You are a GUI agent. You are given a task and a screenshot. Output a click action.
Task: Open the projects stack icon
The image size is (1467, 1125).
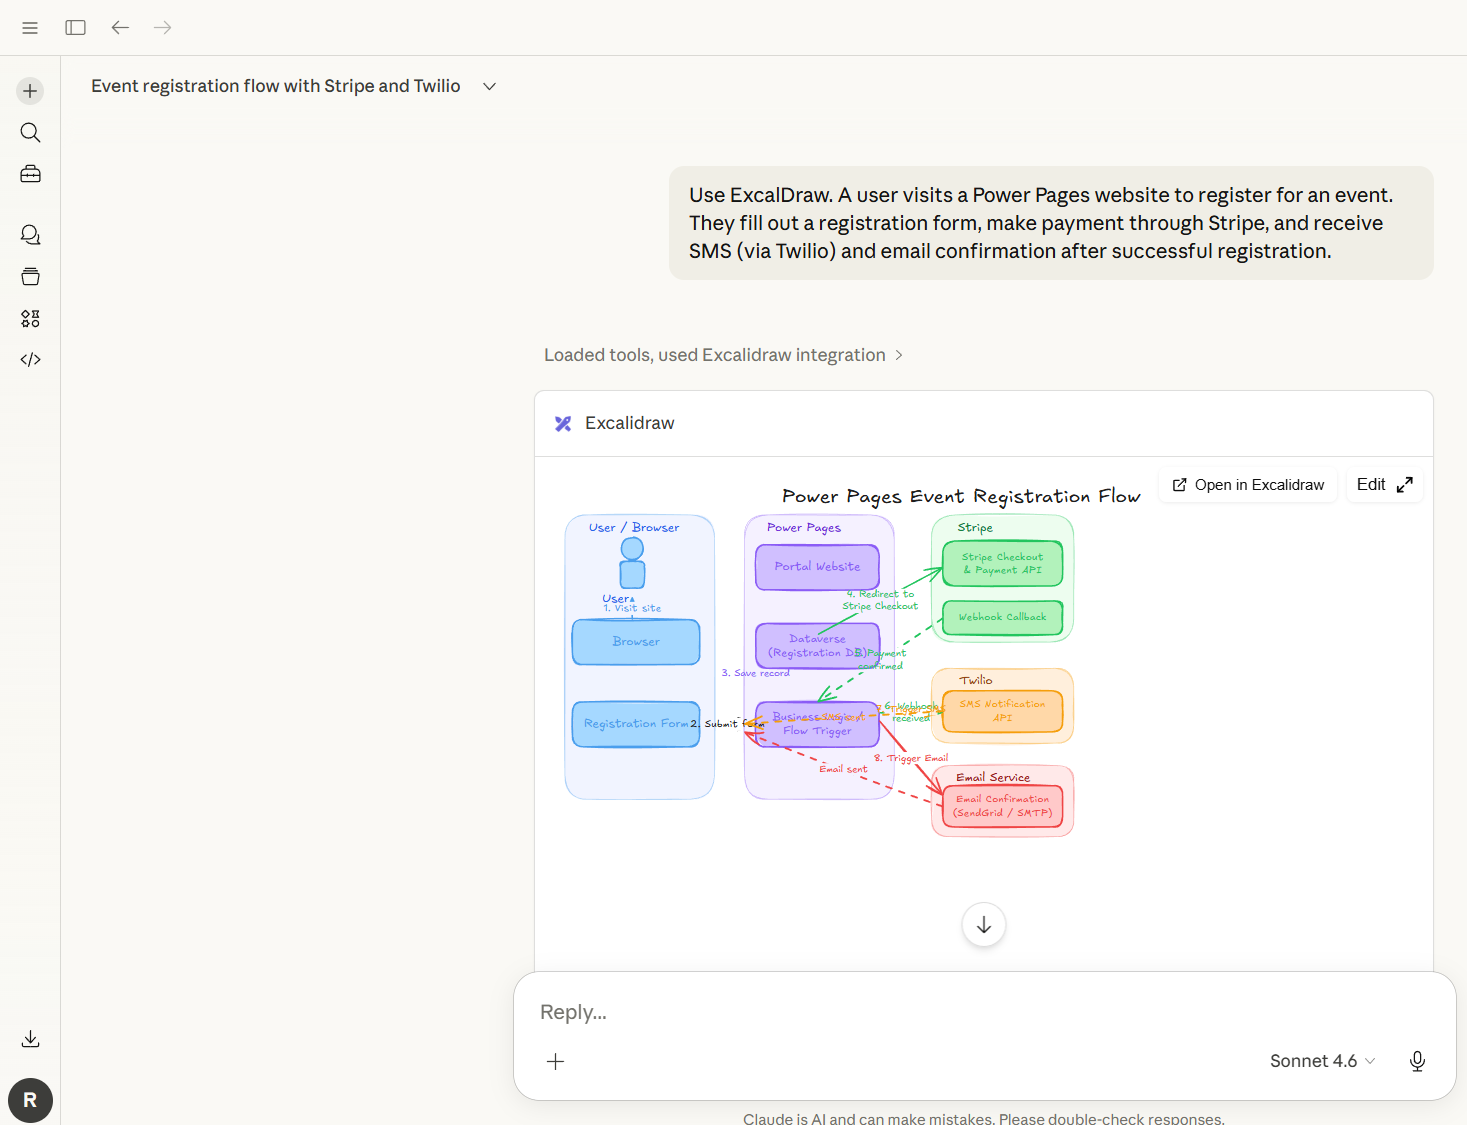click(30, 277)
